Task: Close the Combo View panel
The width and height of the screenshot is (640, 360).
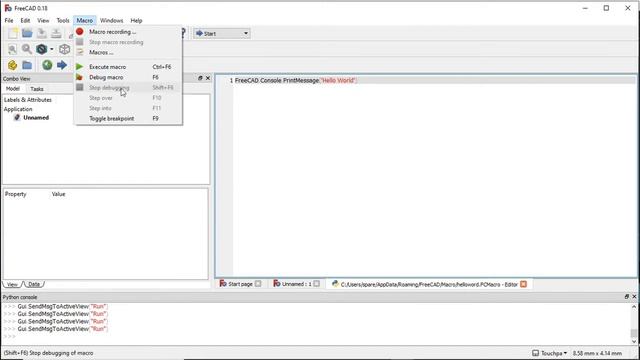Action: (208, 78)
